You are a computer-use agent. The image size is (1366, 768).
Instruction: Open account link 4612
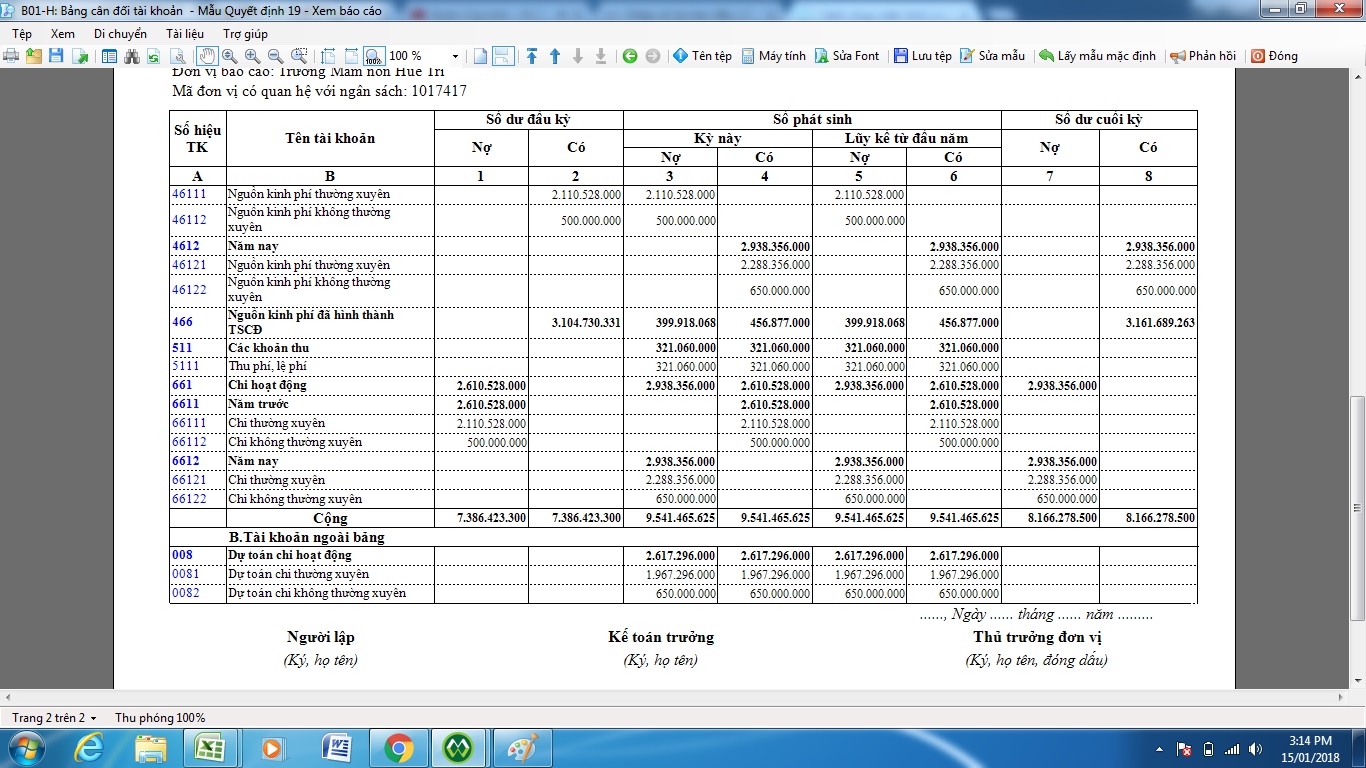(185, 246)
